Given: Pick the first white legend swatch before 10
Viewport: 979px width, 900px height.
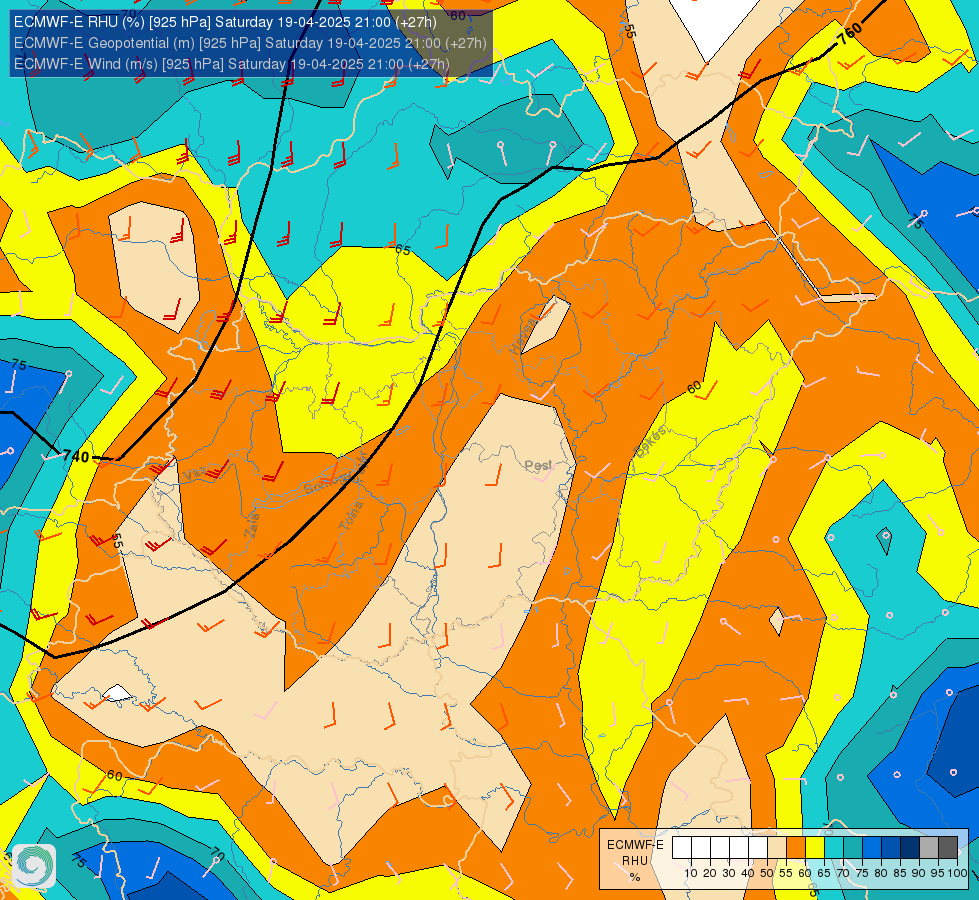Looking at the screenshot, I should click(x=682, y=848).
